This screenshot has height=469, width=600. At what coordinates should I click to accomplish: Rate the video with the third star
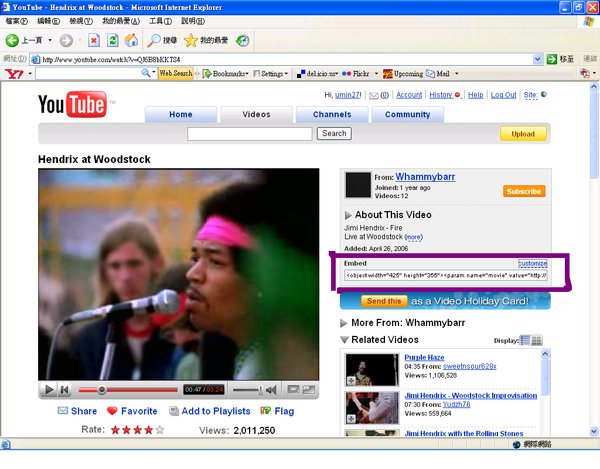pos(138,430)
